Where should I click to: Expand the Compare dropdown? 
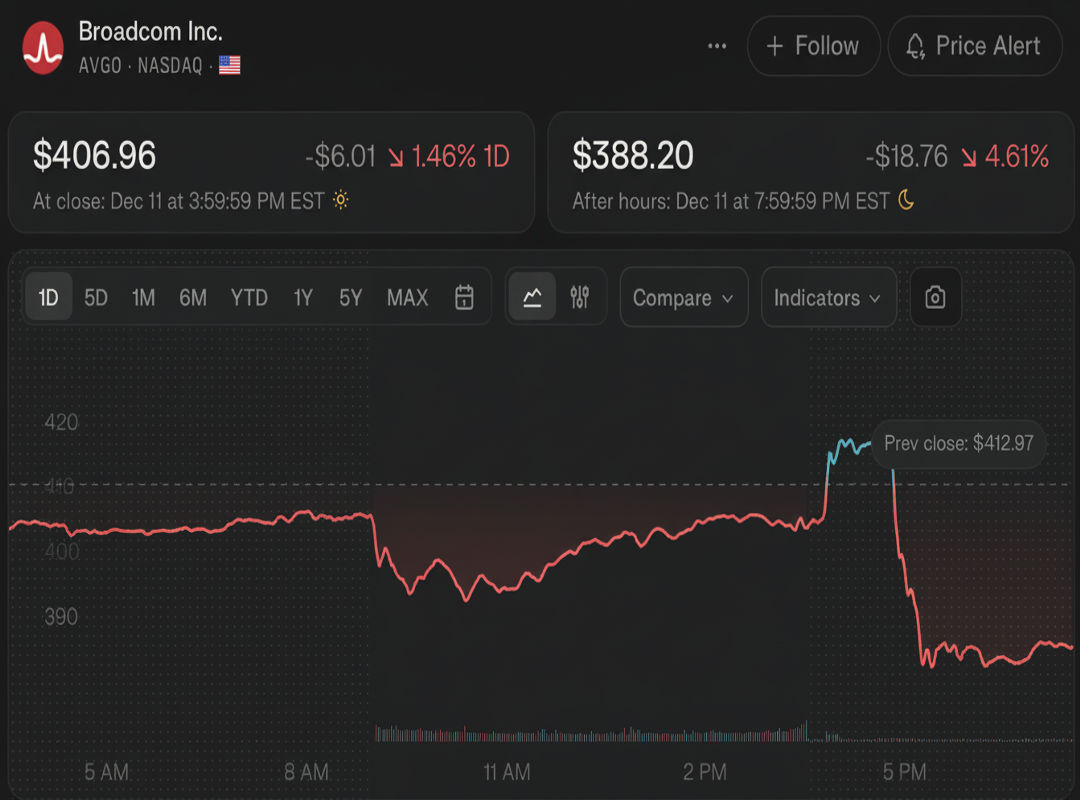(x=683, y=297)
